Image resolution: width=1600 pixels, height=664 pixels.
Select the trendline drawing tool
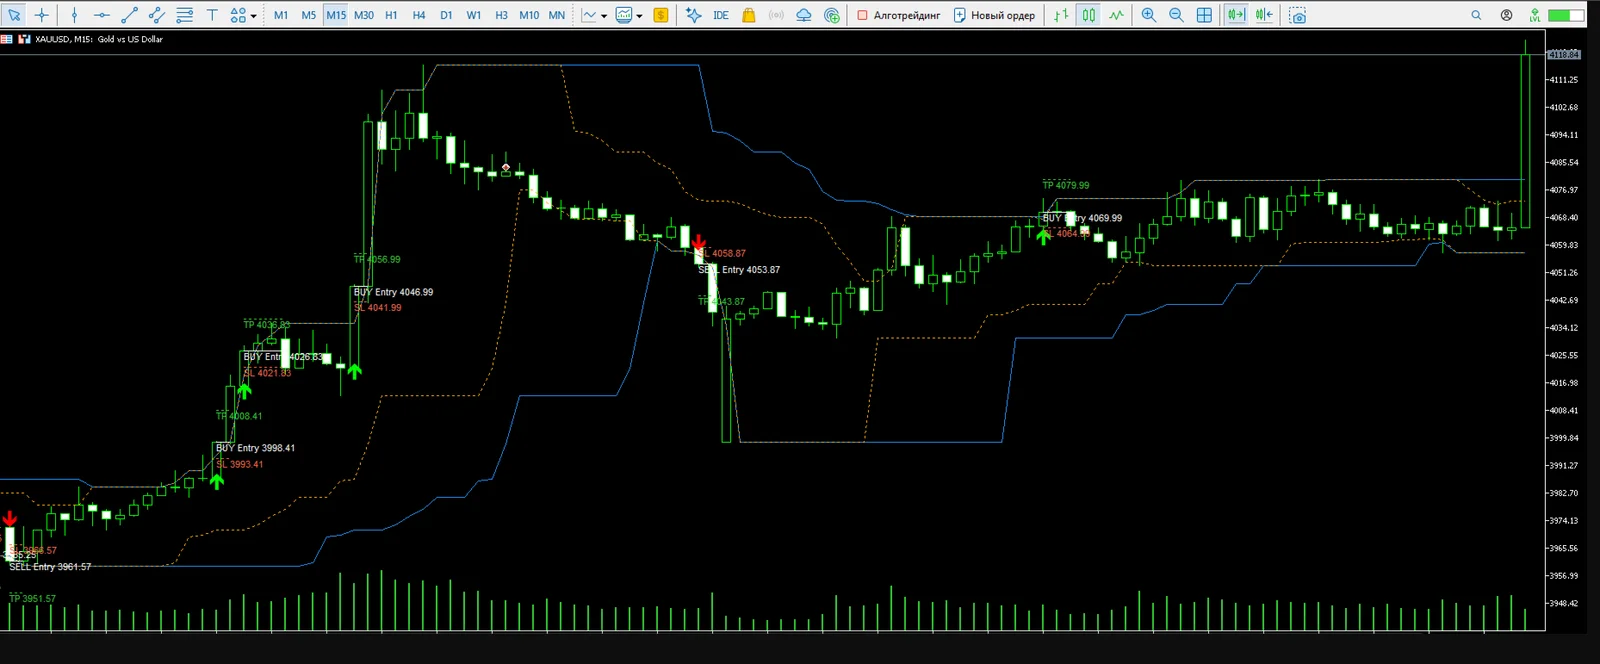click(x=129, y=15)
